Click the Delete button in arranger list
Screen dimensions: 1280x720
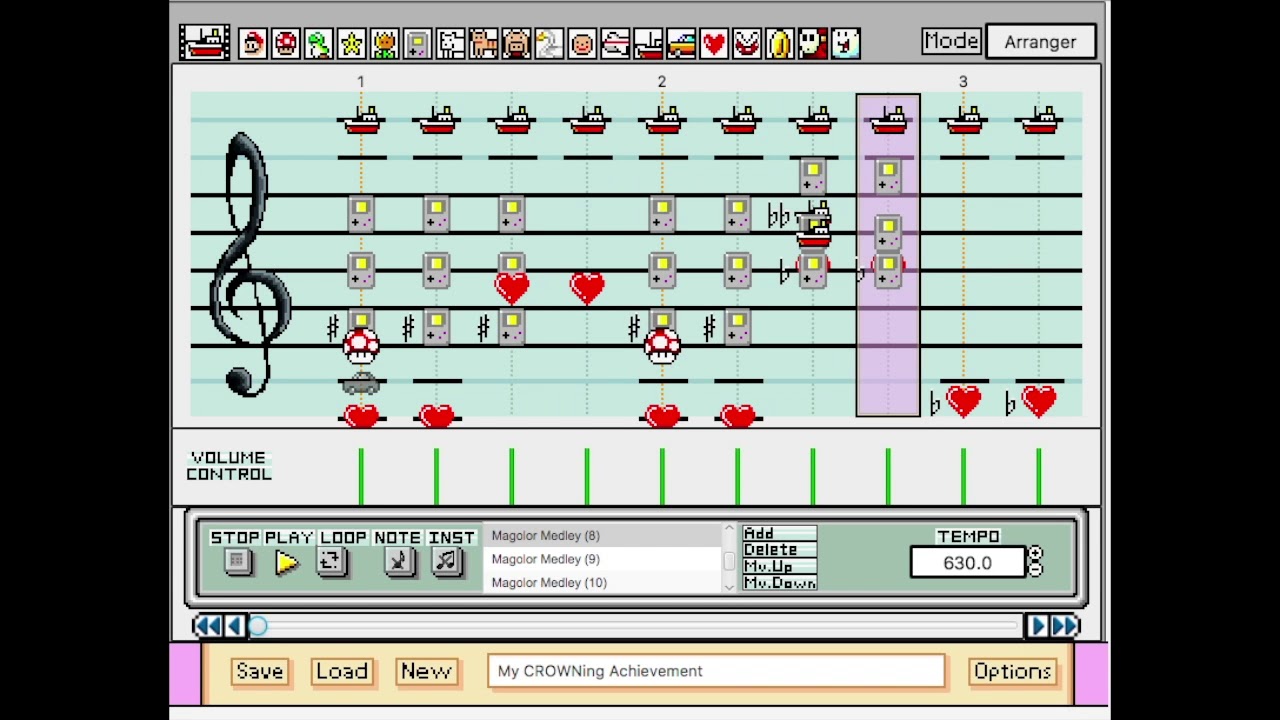779,550
